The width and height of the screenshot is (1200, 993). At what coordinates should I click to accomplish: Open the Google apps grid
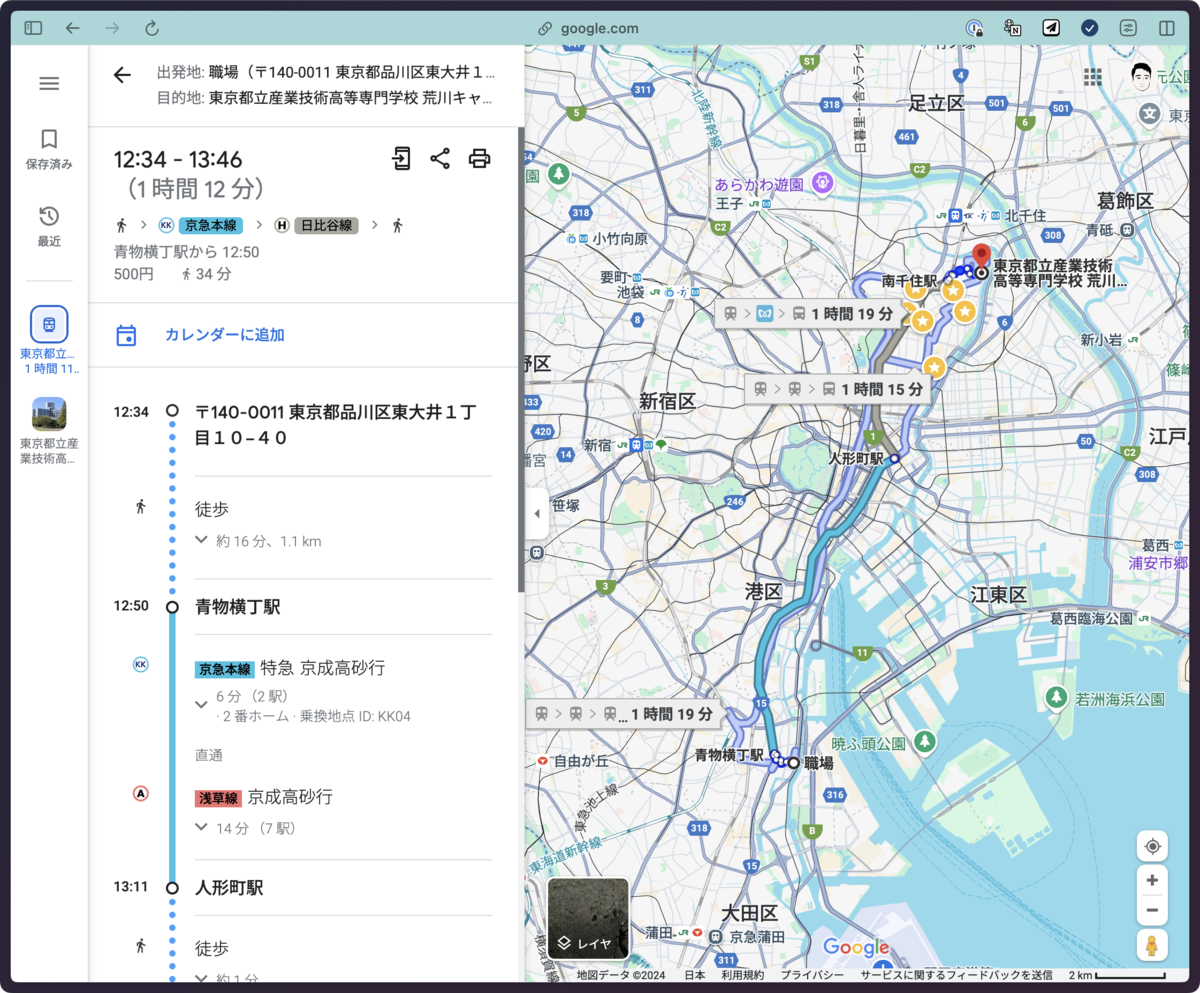point(1092,76)
